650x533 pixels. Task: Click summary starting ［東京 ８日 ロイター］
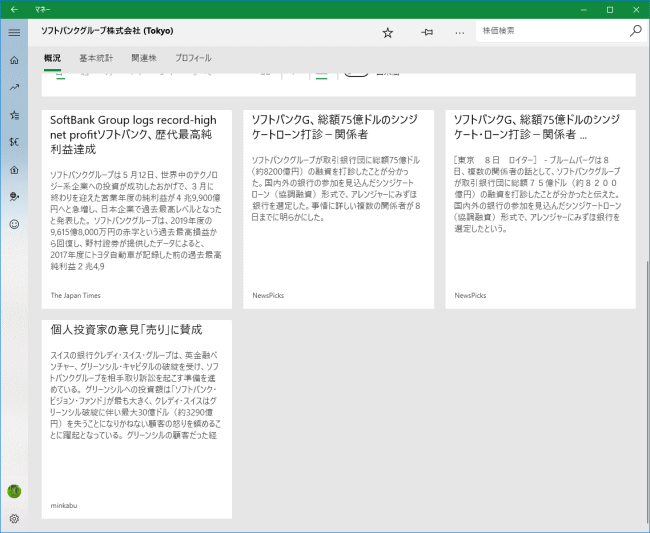[x=537, y=194]
